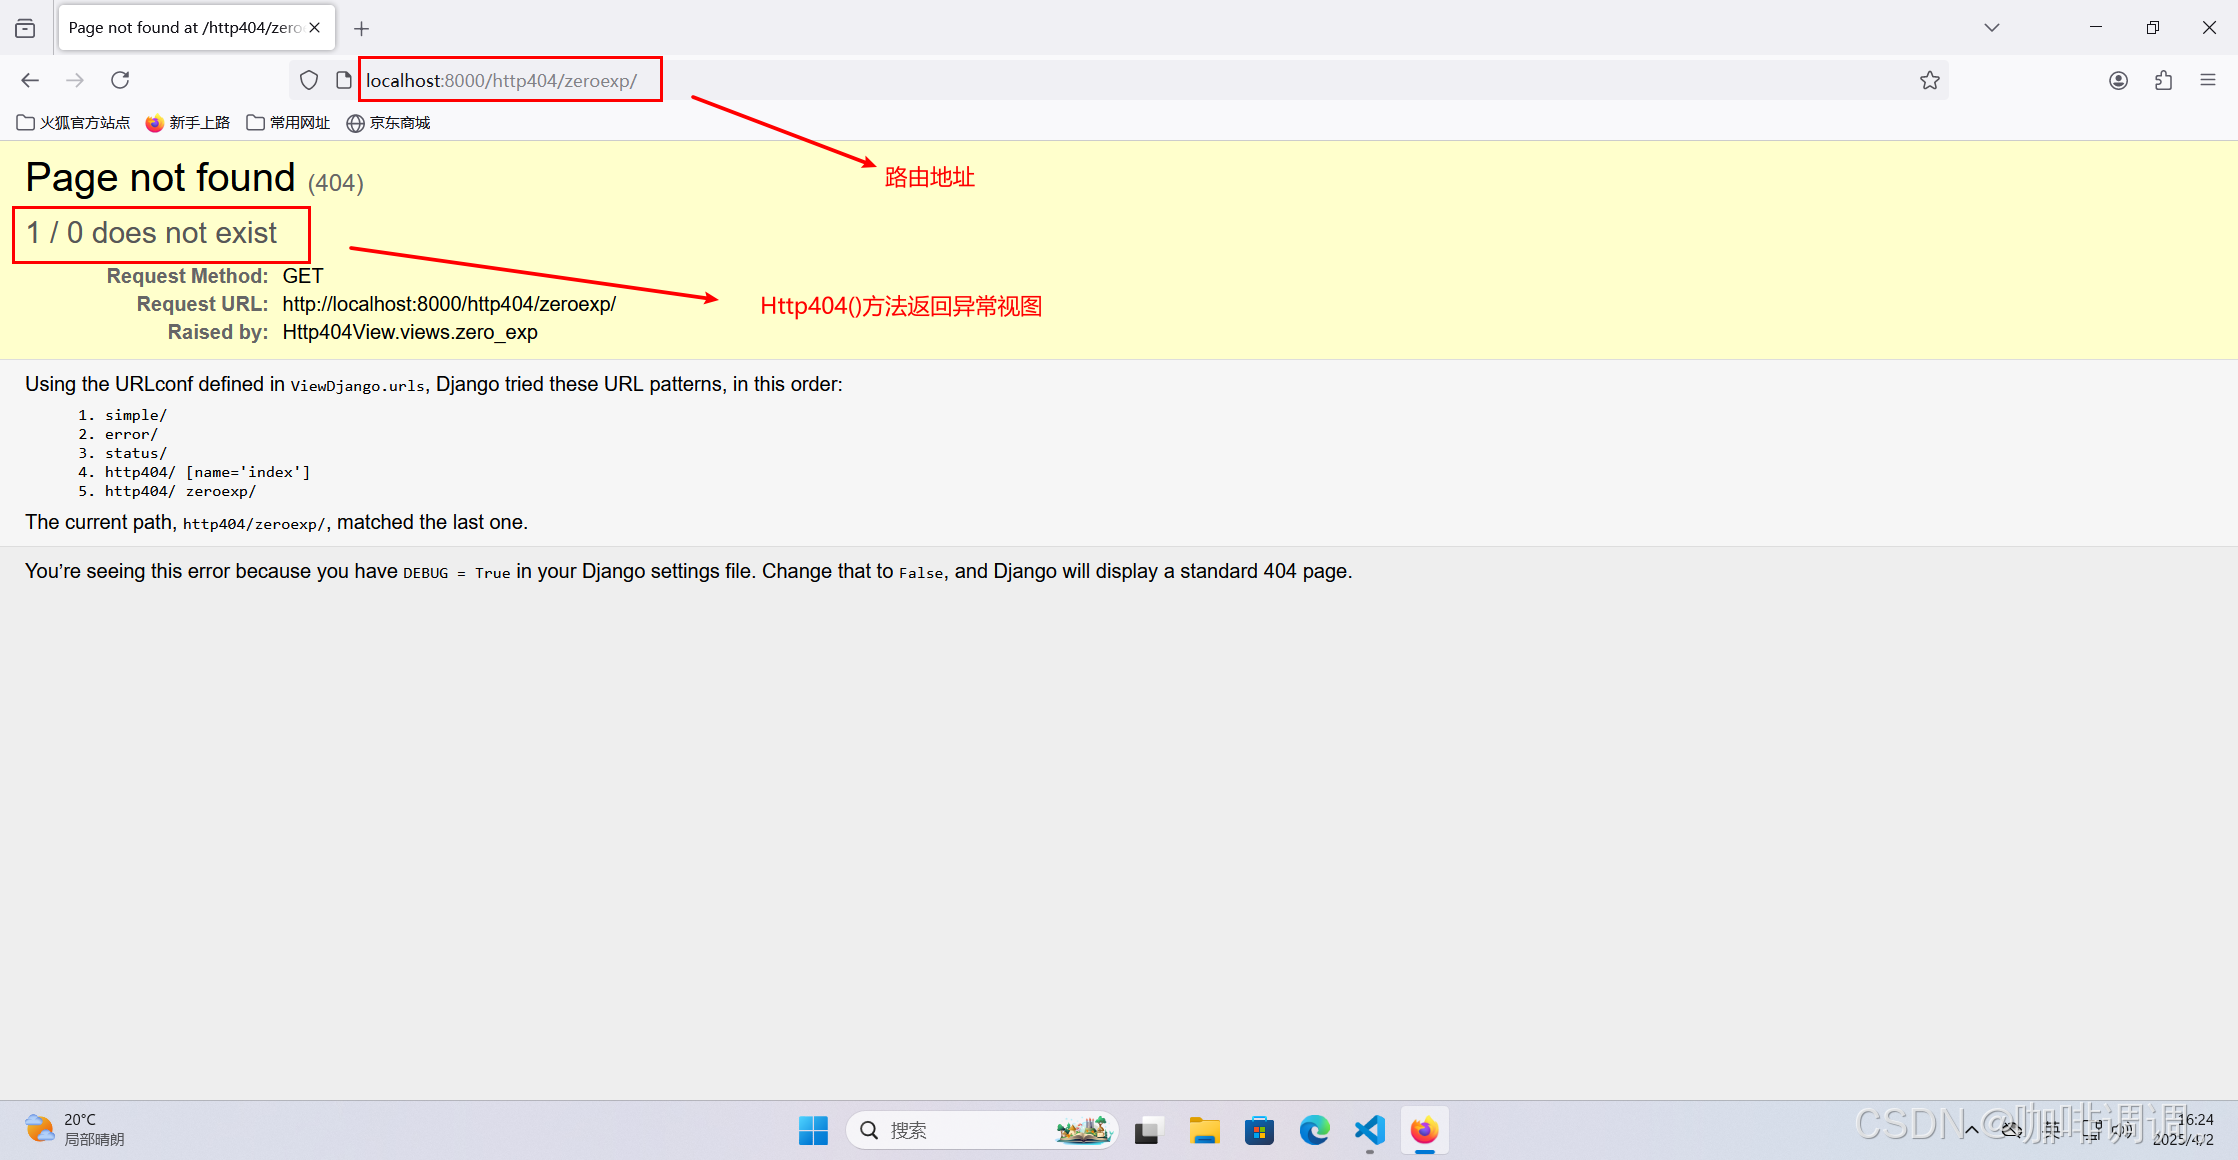Open the 京东商城 bookmark
This screenshot has width=2238, height=1160.
388,122
